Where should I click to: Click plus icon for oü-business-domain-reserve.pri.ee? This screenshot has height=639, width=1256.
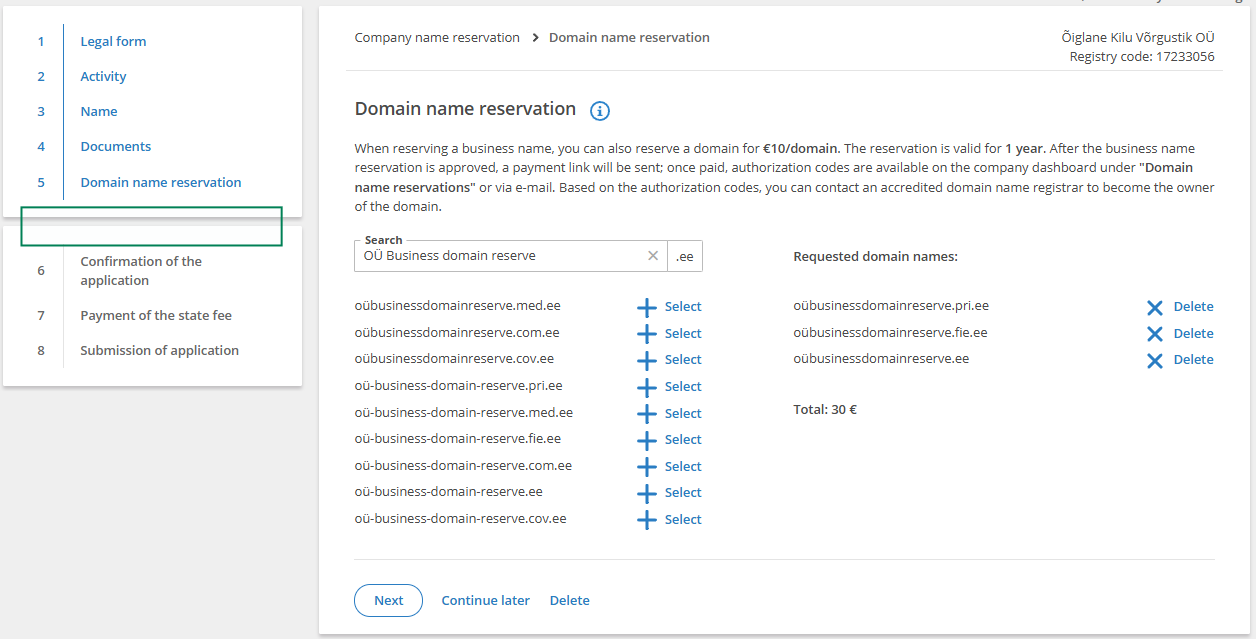(x=647, y=387)
